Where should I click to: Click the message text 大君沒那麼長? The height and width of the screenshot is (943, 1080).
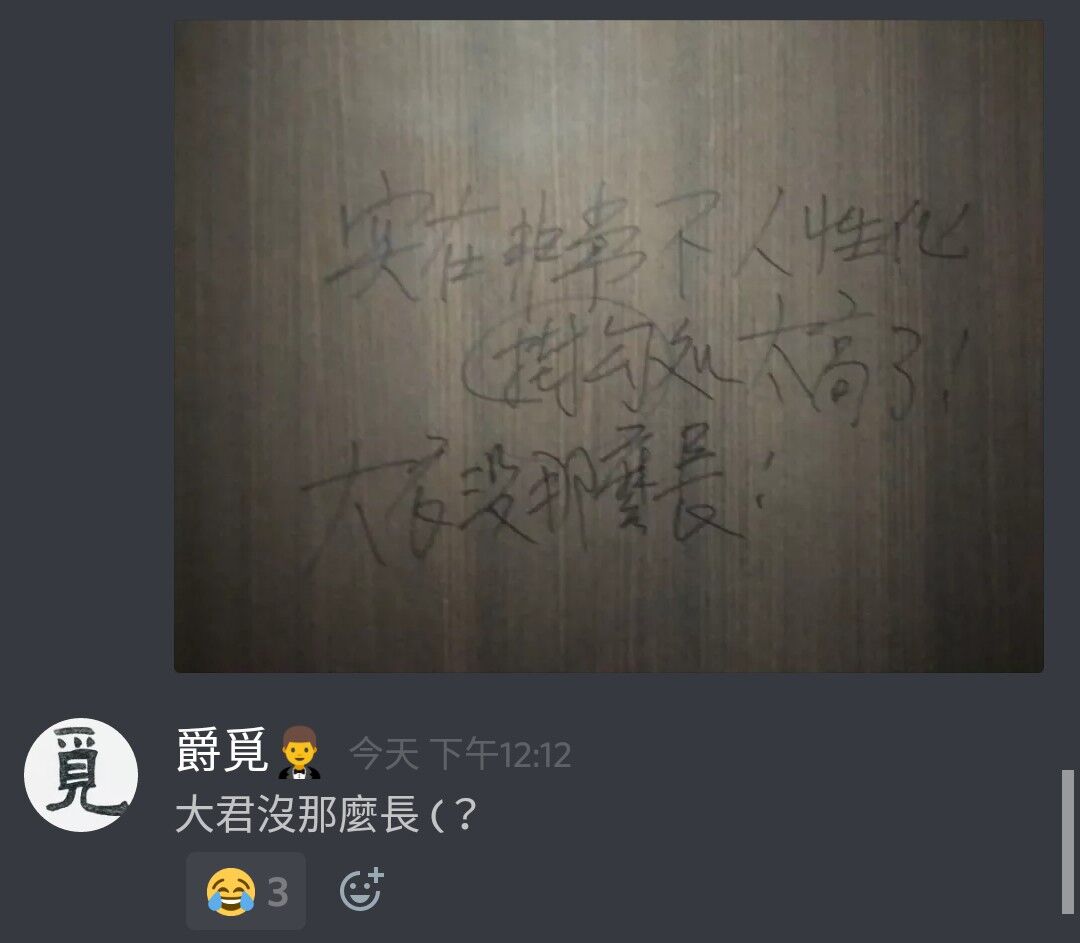(x=298, y=815)
